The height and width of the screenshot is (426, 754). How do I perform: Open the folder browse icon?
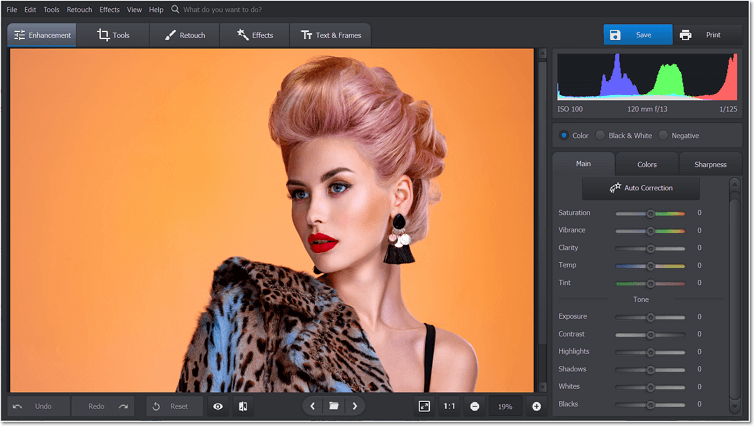click(334, 406)
